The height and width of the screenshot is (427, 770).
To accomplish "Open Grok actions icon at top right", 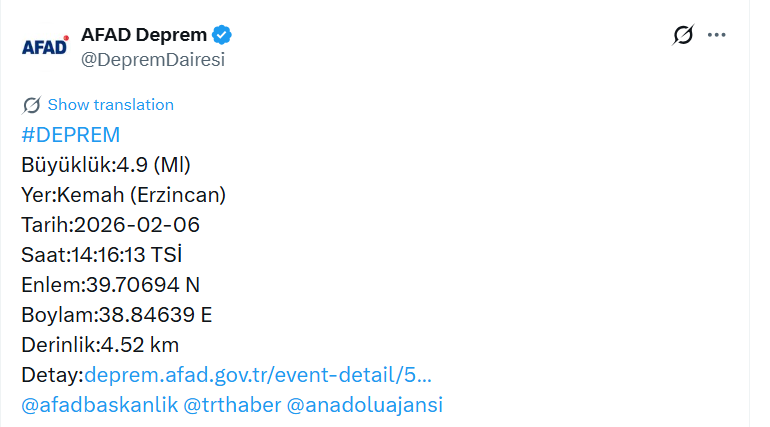I will pyautogui.click(x=682, y=35).
